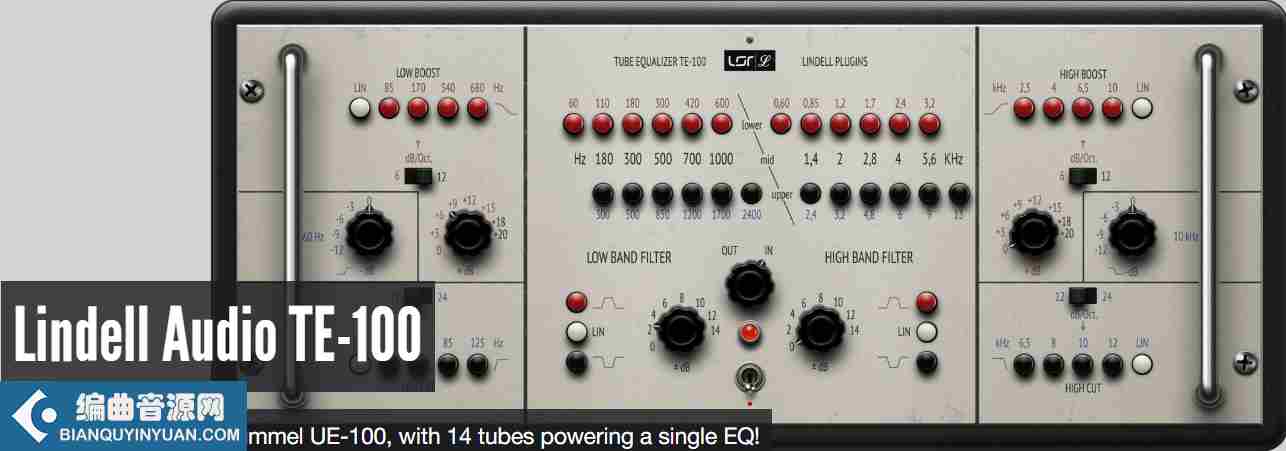Select lower-row red 1,2 kHz button
Viewport: 1286px width, 451px height.
[x=841, y=124]
